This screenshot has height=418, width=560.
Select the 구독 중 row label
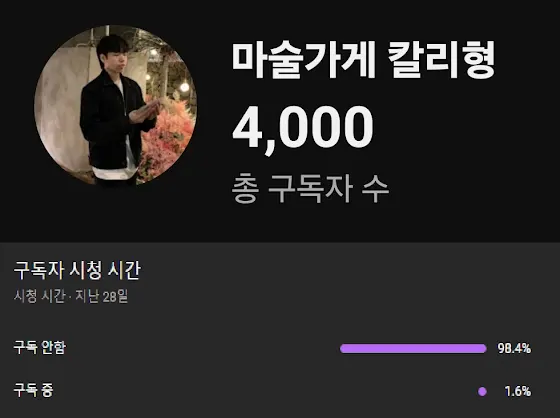pyautogui.click(x=33, y=390)
